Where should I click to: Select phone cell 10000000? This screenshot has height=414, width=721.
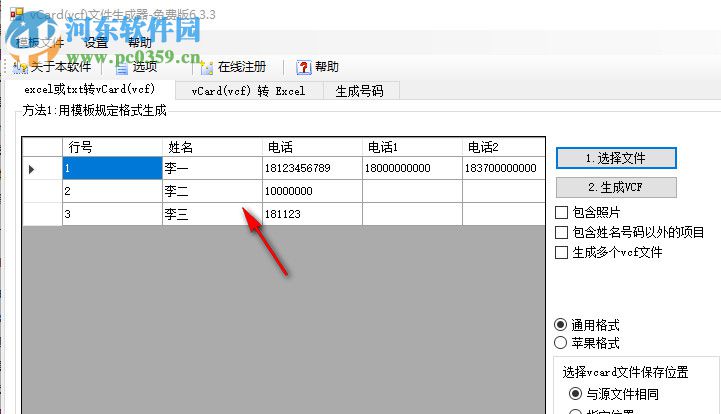(x=312, y=191)
